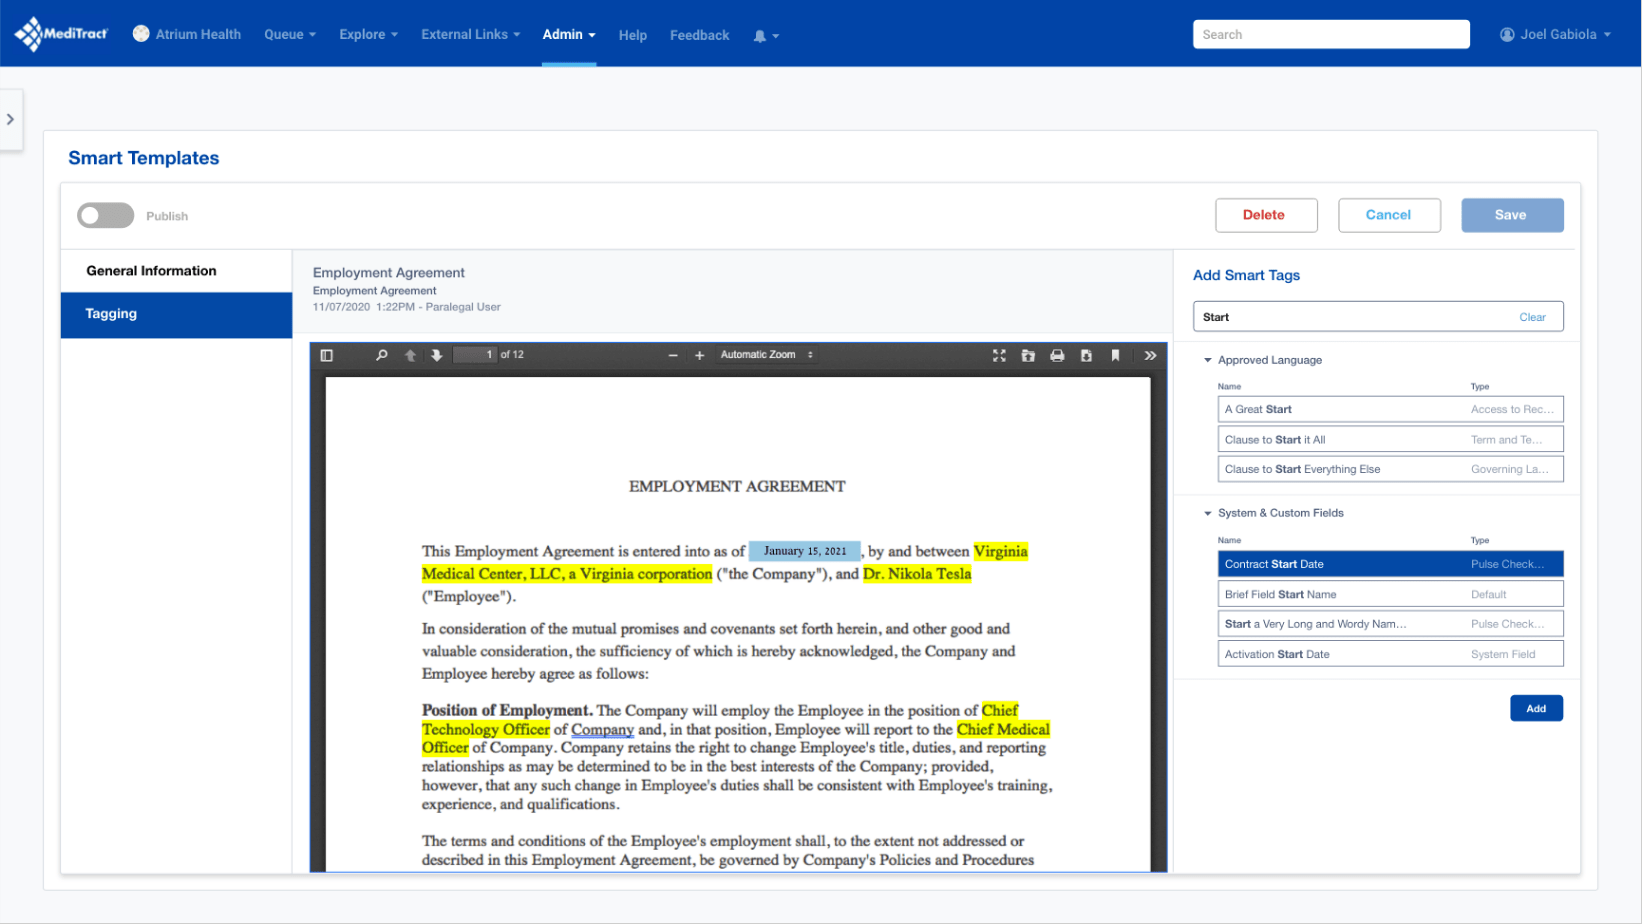Click inside the top Search field
The image size is (1642, 924).
(x=1331, y=34)
